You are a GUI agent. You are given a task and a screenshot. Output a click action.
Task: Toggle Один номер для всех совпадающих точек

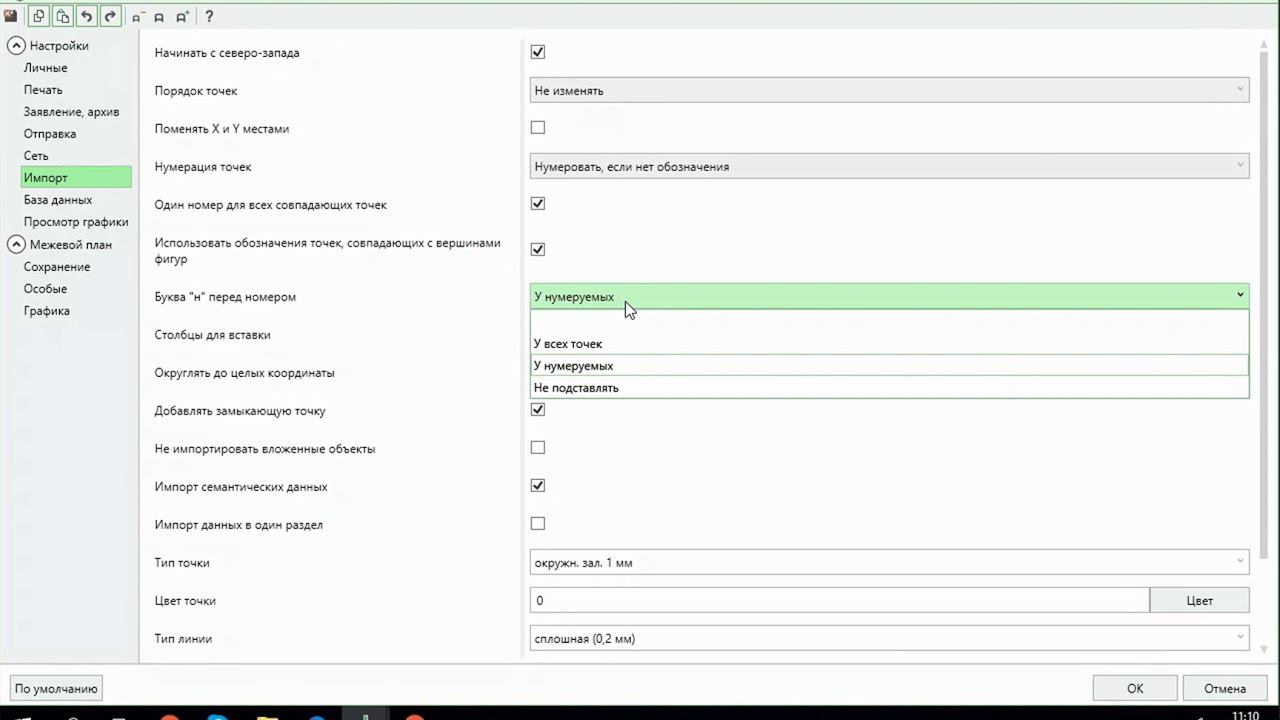click(x=538, y=204)
